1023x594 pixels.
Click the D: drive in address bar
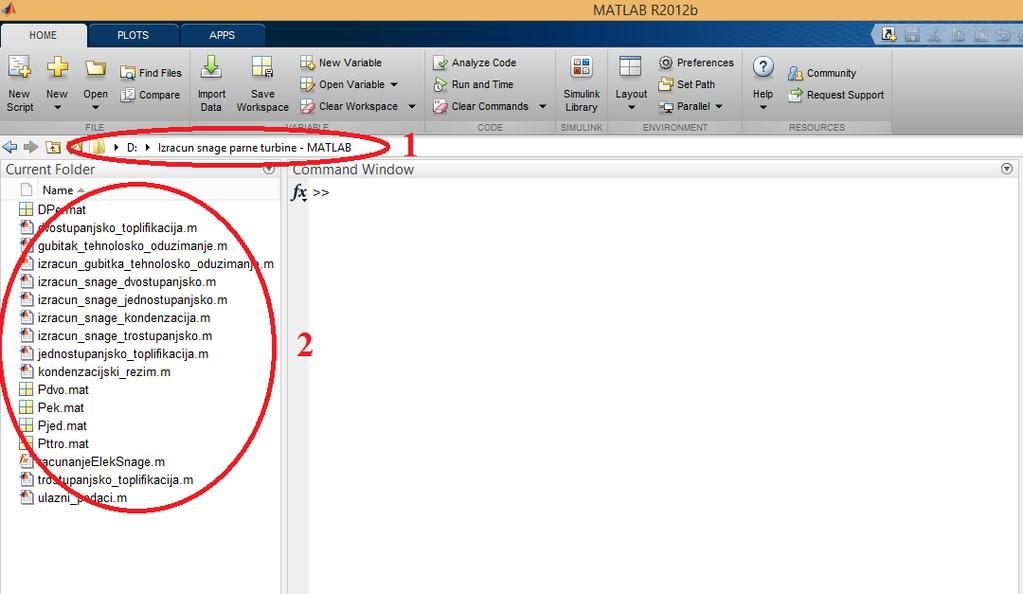pos(132,148)
